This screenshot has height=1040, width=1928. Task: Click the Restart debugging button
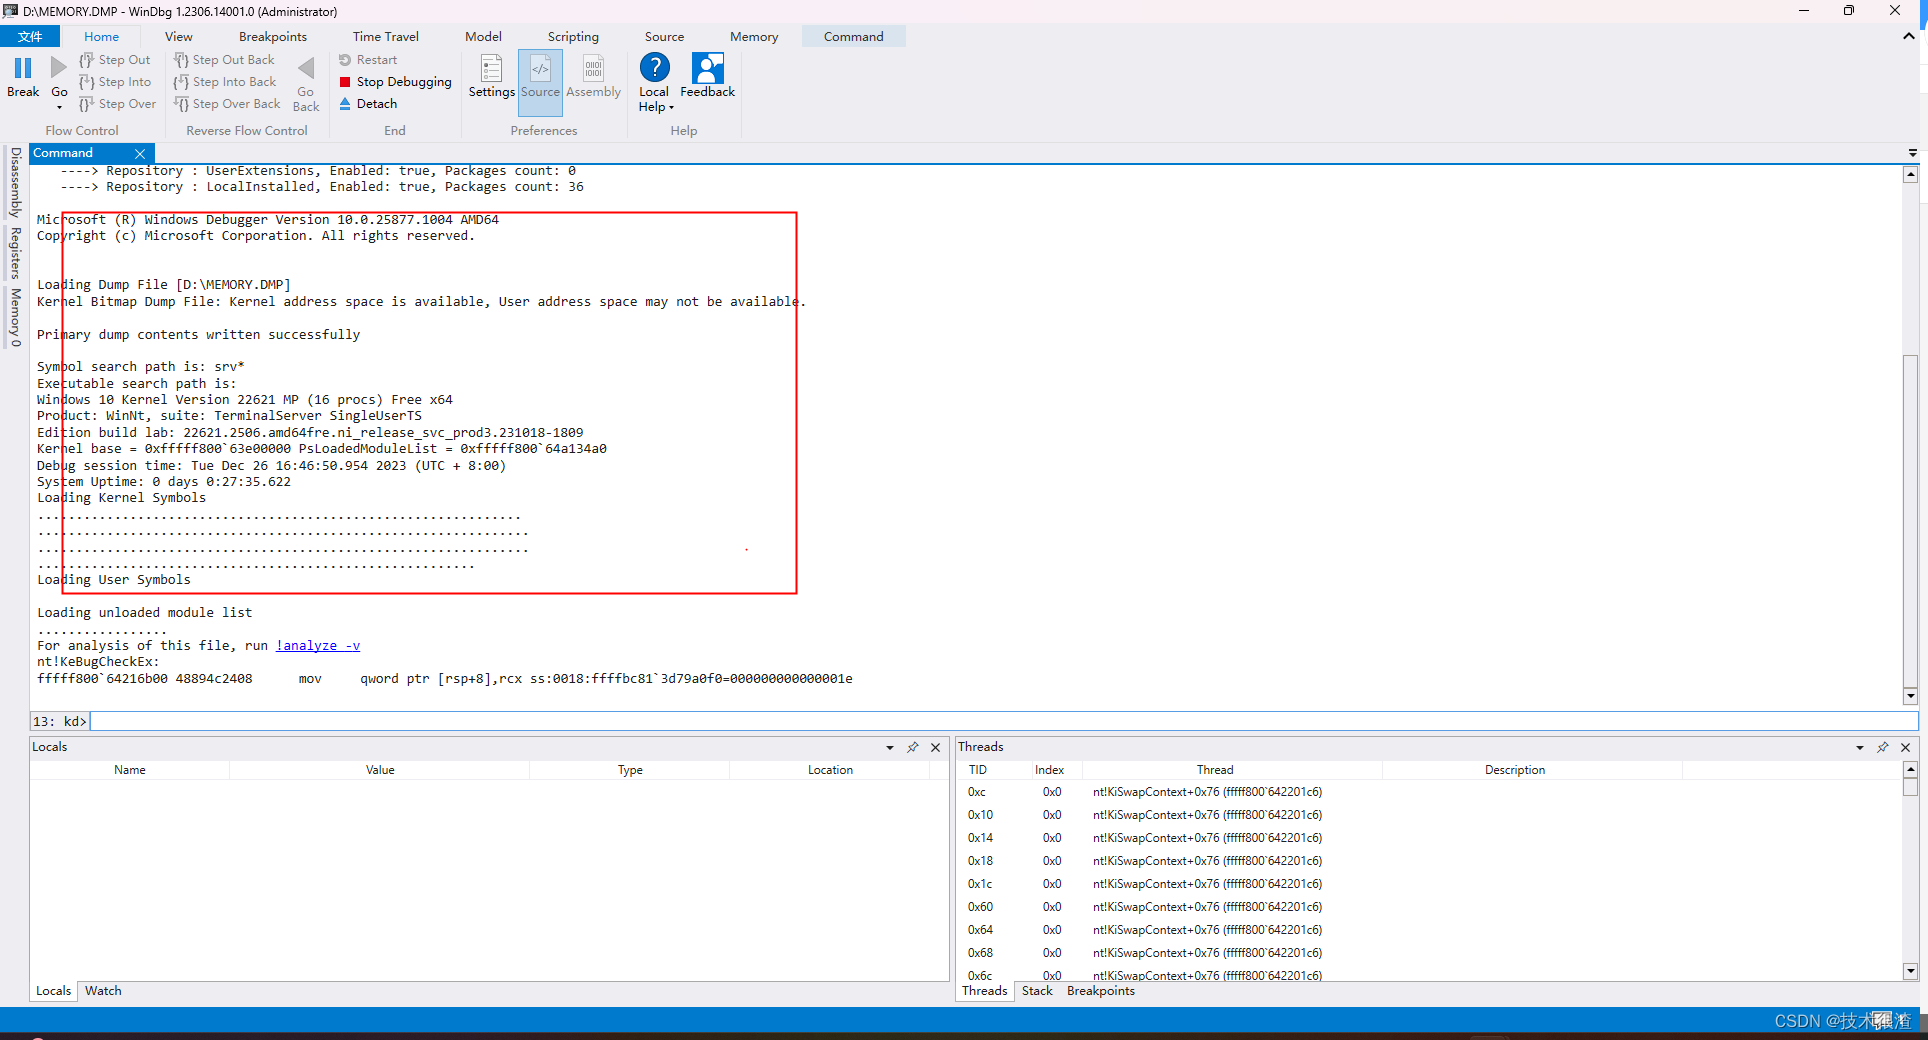(x=368, y=60)
